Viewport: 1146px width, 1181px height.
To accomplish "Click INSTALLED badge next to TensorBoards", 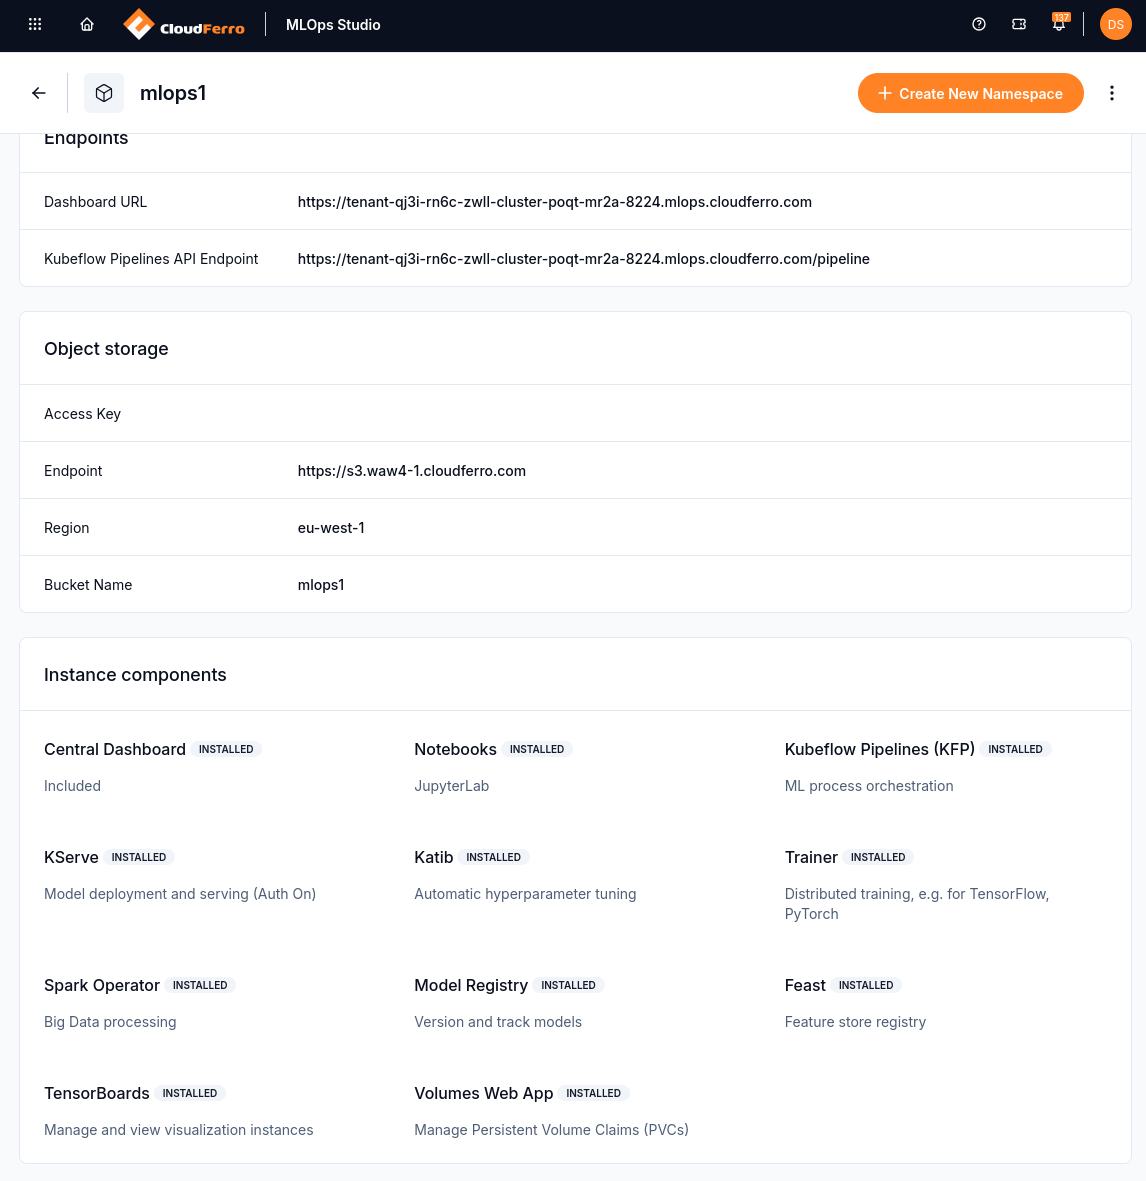I will [x=190, y=1093].
